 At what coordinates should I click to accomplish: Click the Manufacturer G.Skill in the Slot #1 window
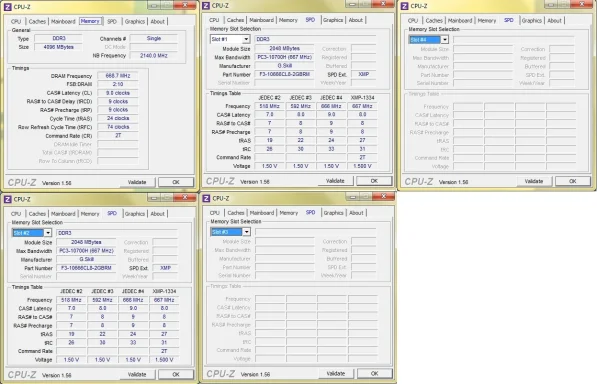[284, 65]
